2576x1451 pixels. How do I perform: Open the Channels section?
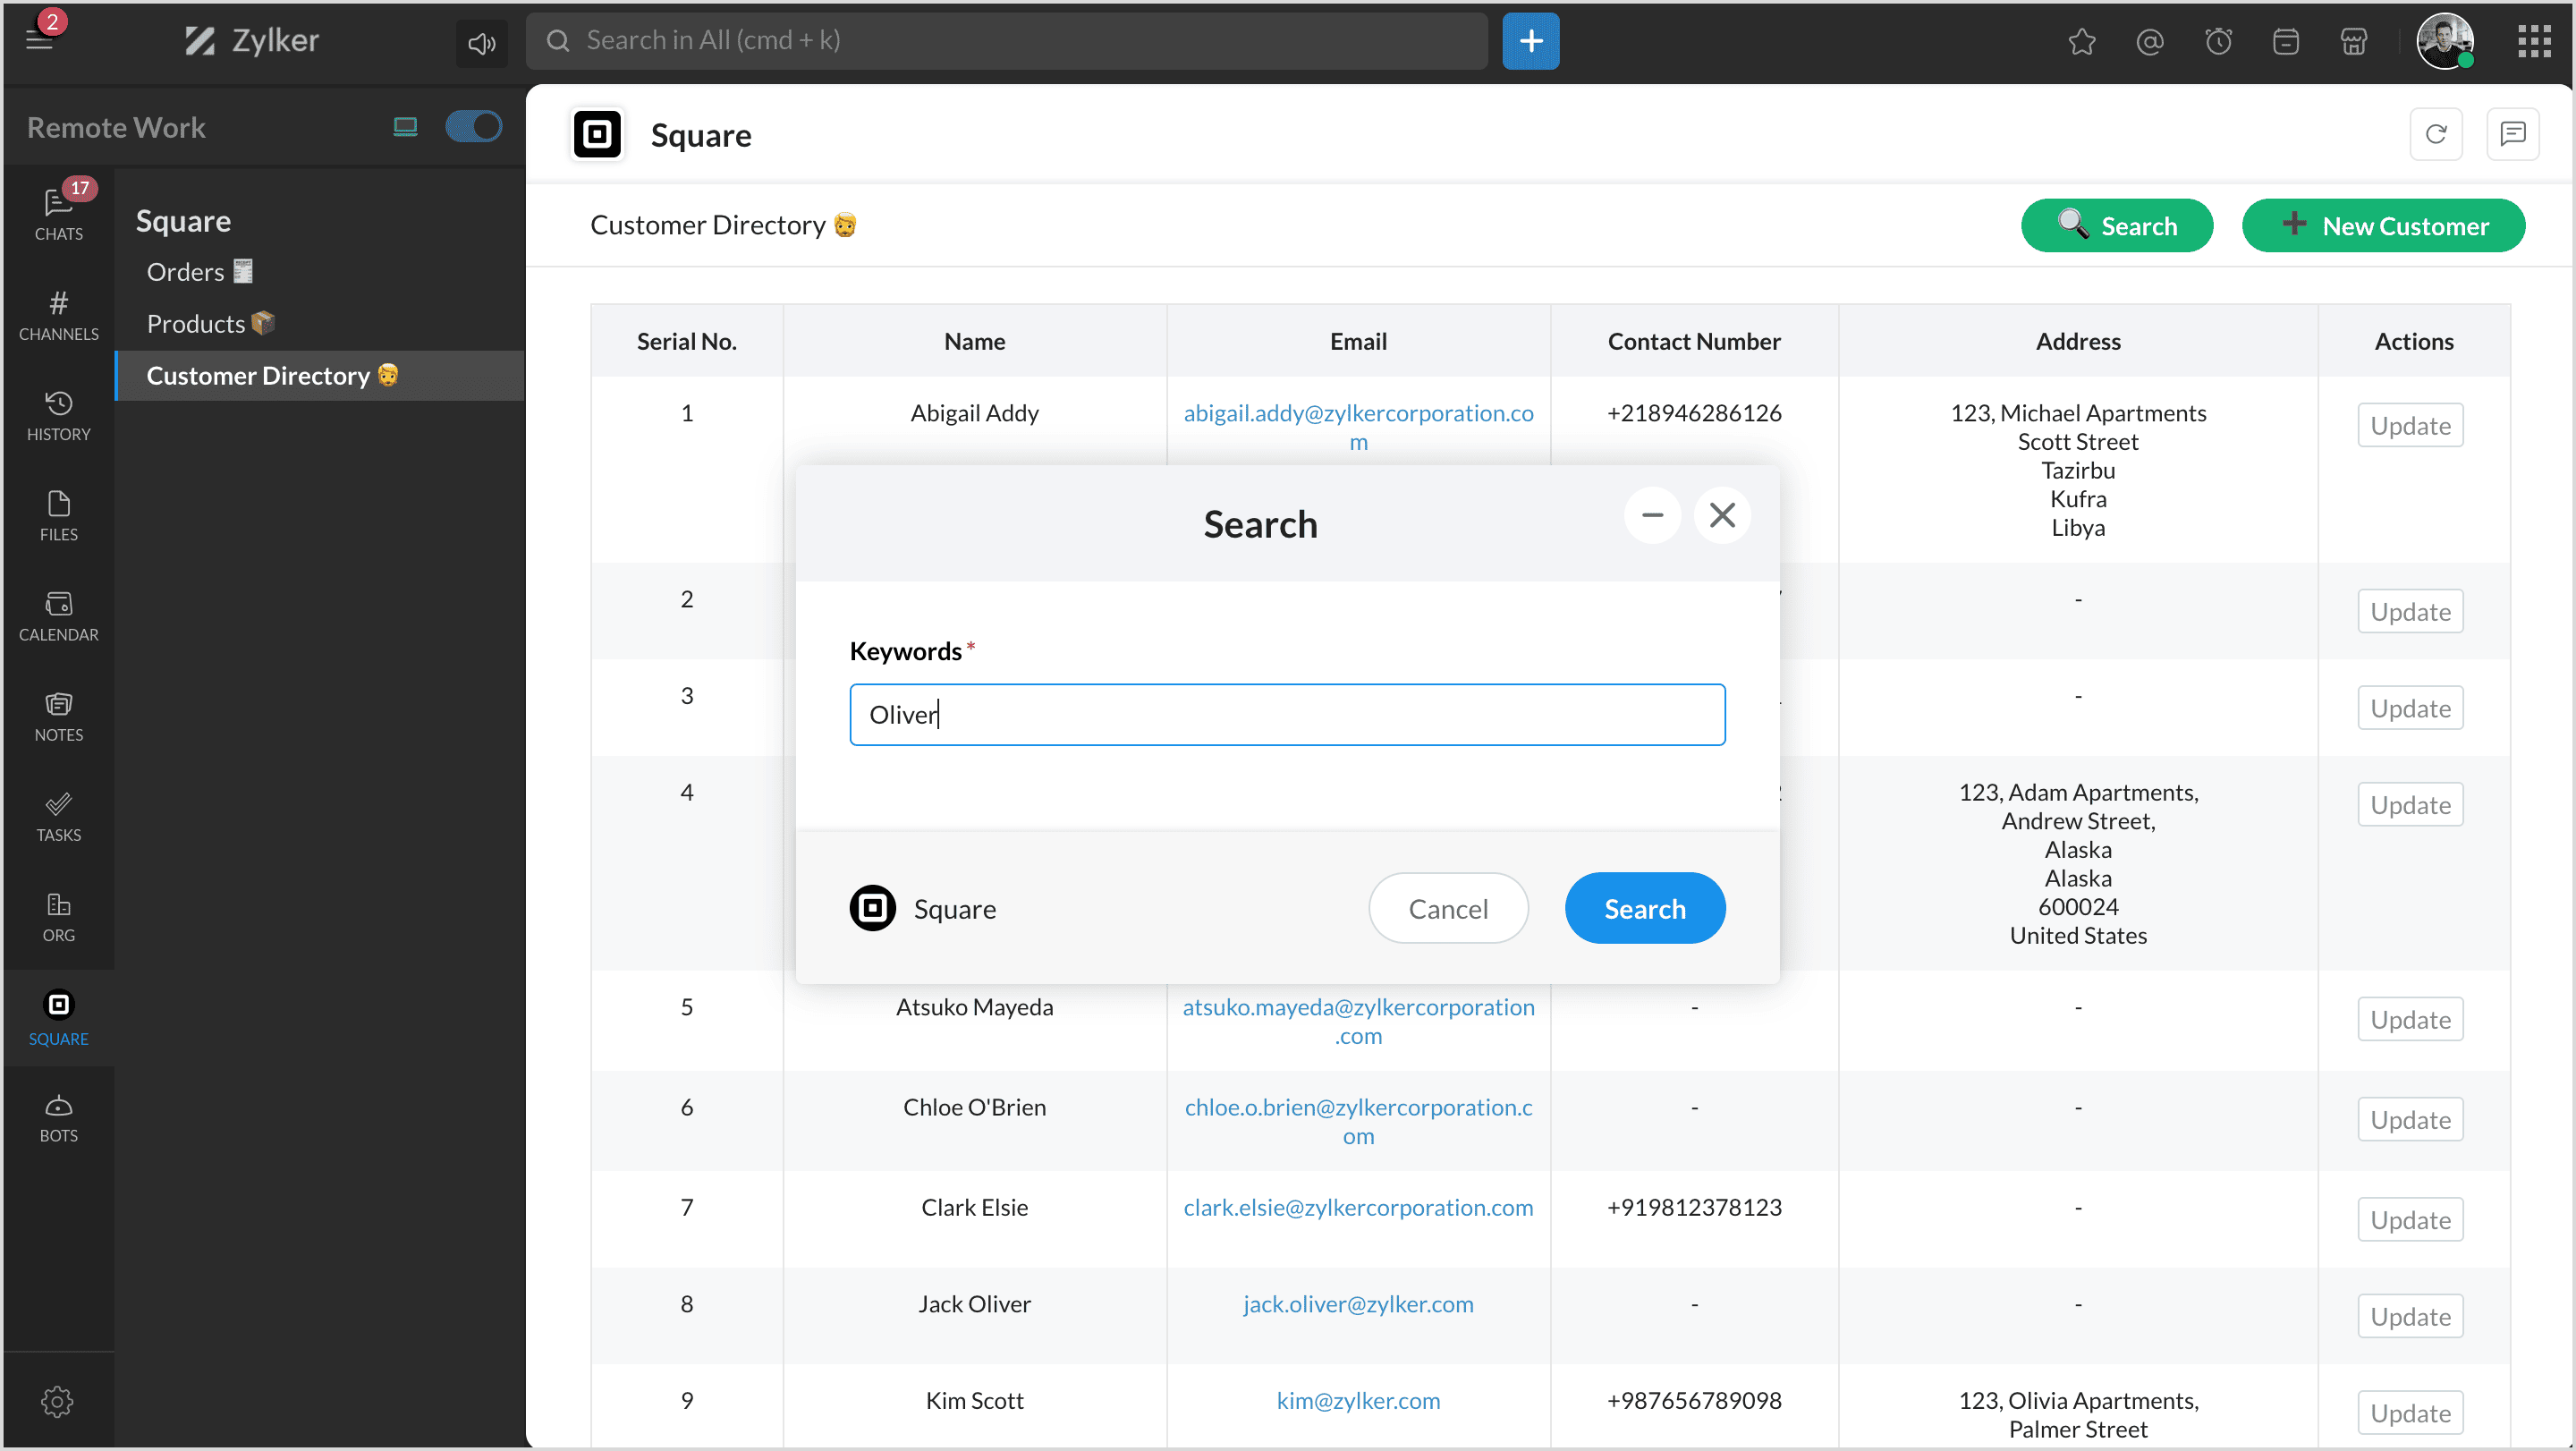[58, 315]
